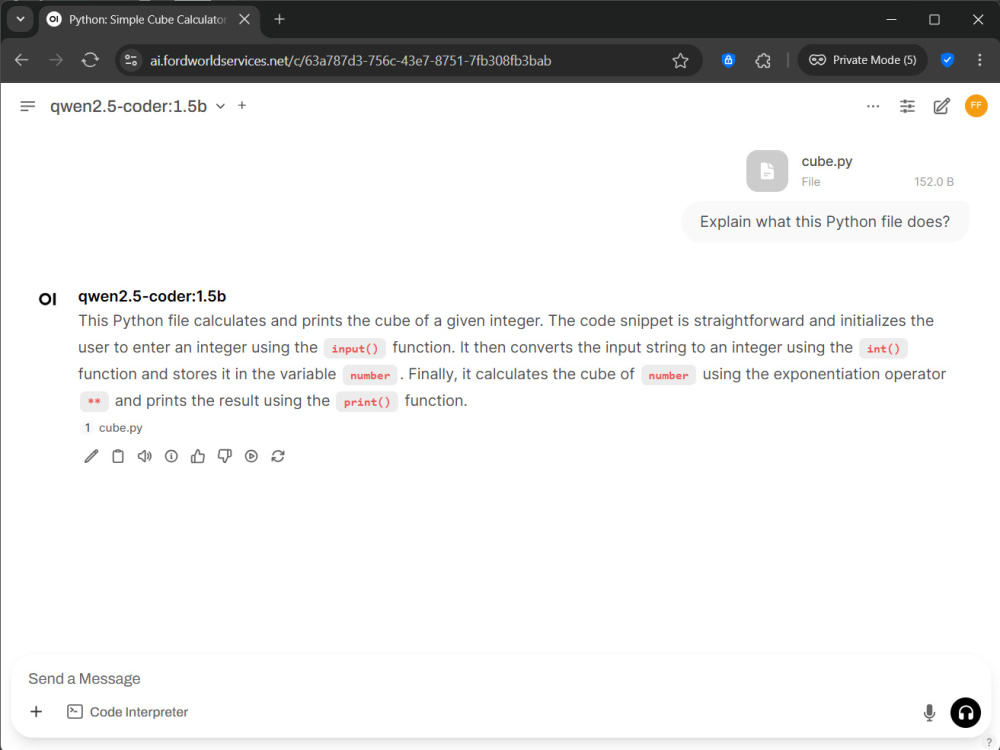Viewport: 1000px width, 750px height.
Task: Open the chat more-options ellipsis menu
Action: pos(873,107)
